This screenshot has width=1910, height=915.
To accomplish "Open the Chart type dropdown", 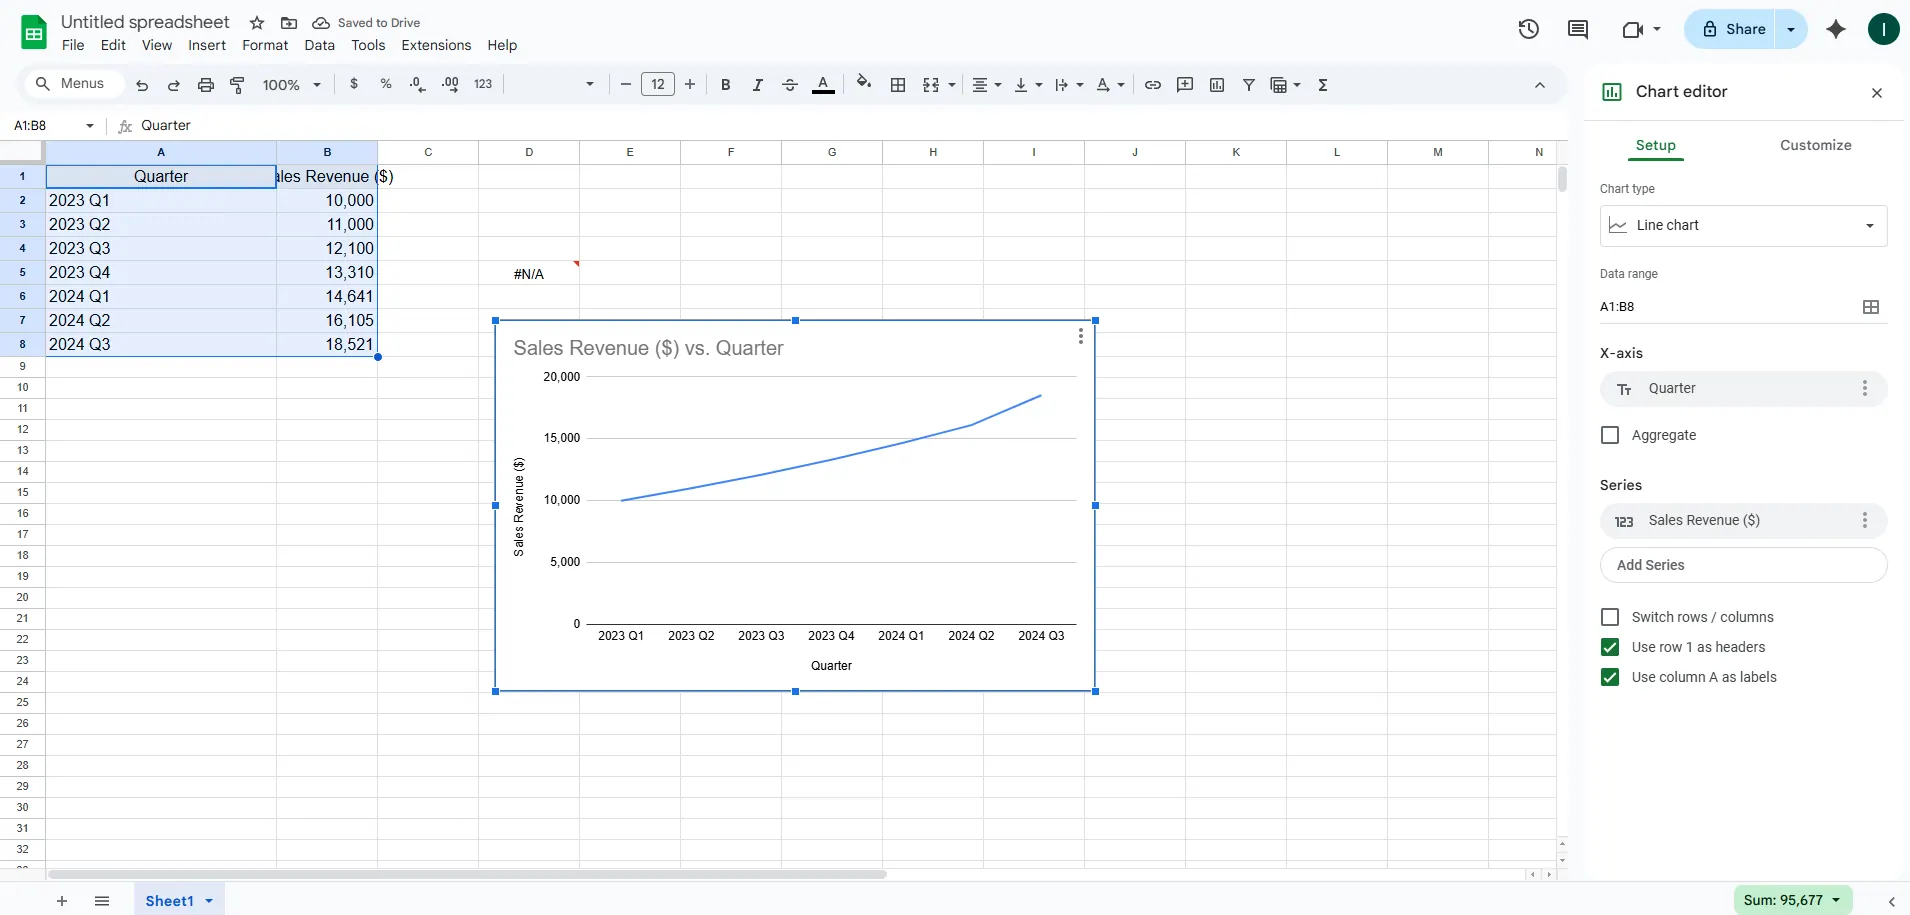I will click(1743, 226).
